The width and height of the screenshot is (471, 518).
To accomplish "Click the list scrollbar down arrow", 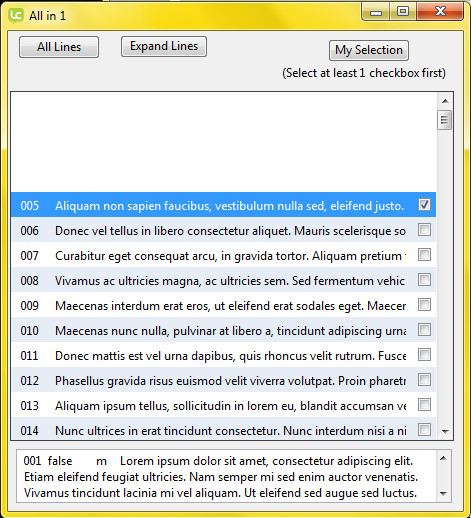I will click(445, 431).
